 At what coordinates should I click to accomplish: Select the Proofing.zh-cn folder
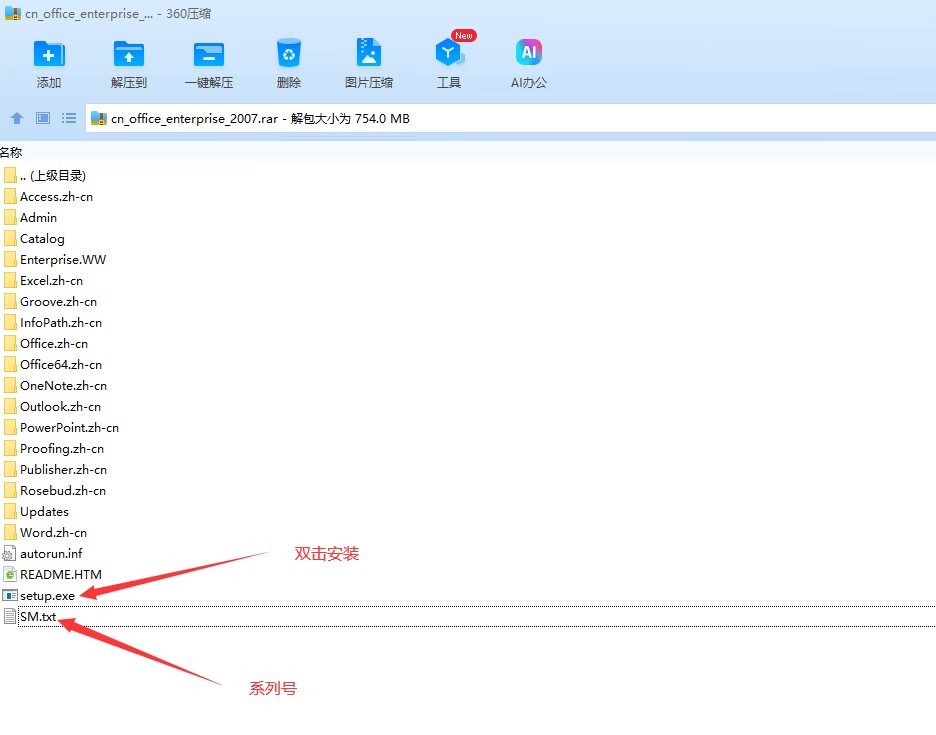click(54, 448)
